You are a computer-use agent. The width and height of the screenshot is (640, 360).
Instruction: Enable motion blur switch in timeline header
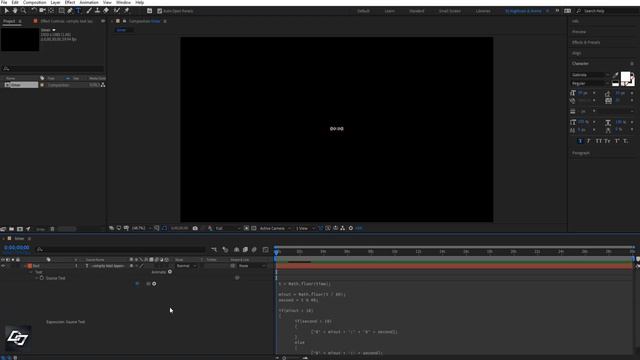[x=254, y=249]
